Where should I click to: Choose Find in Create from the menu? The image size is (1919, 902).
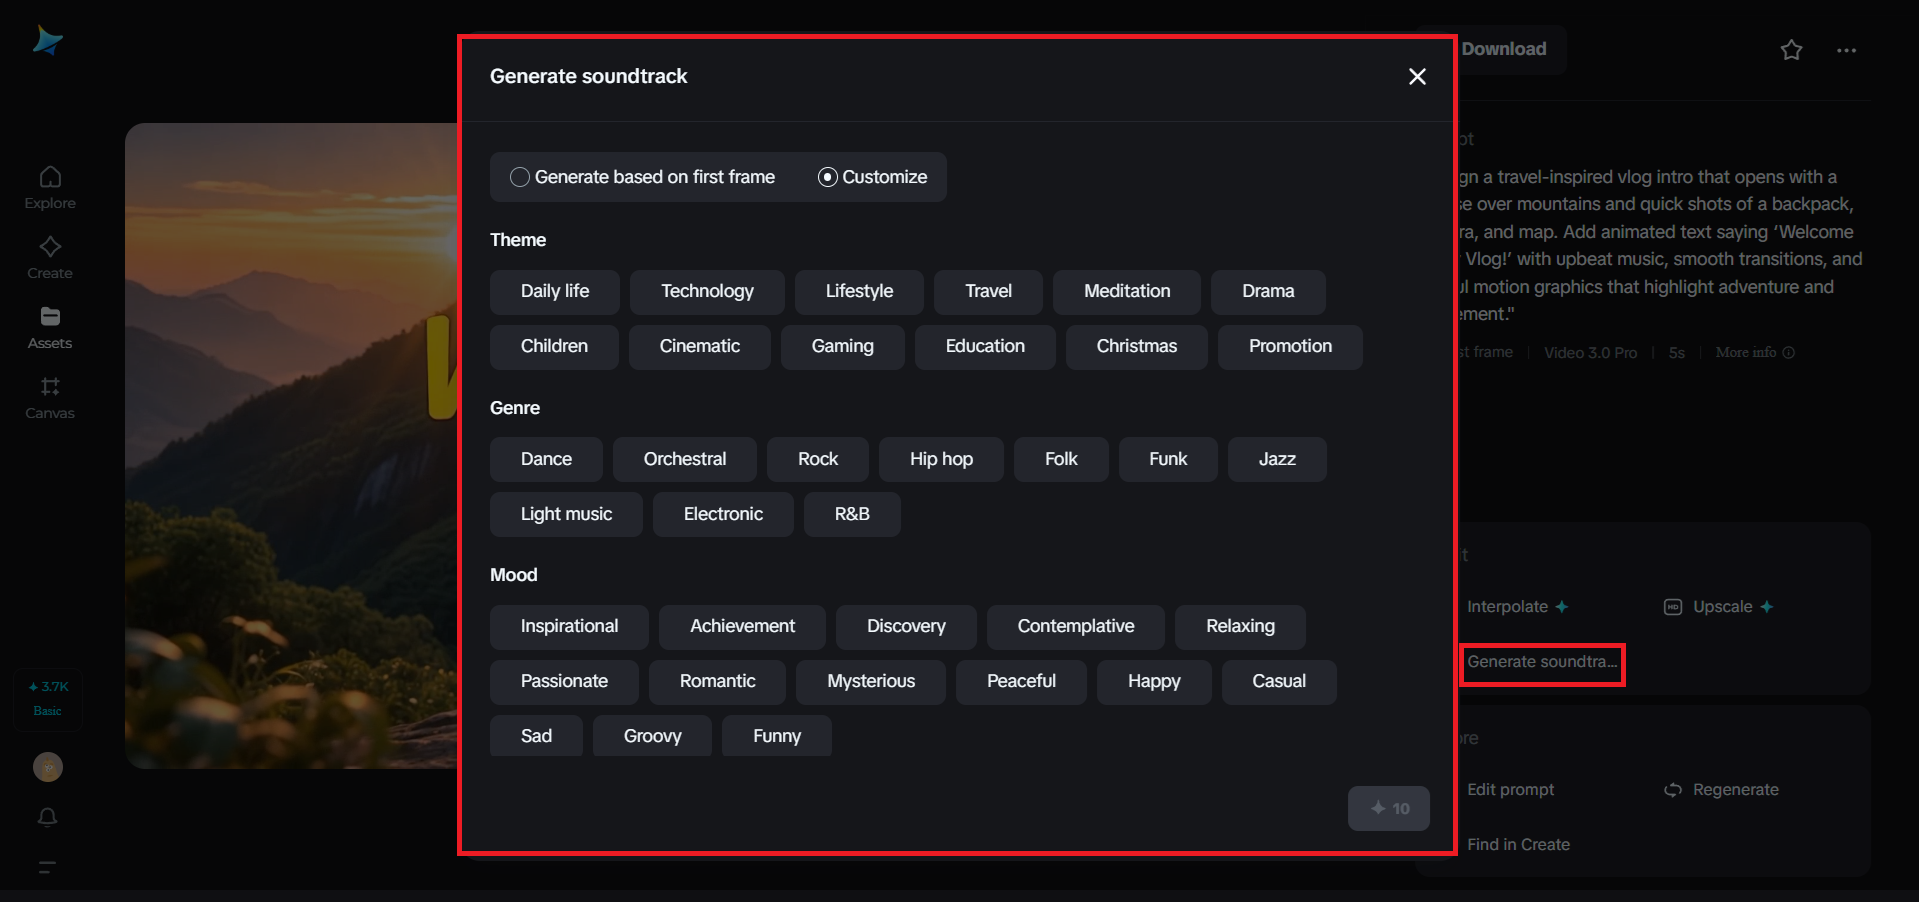(x=1518, y=844)
